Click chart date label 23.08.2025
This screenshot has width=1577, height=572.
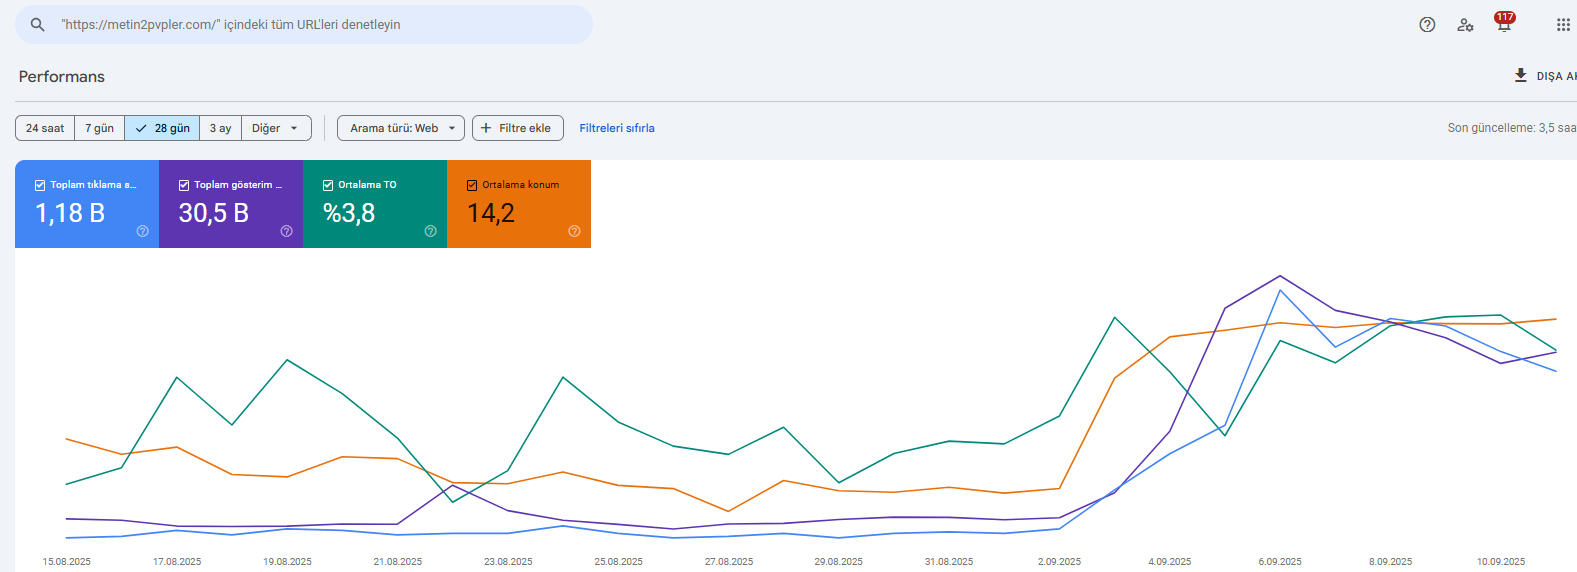pyautogui.click(x=508, y=562)
